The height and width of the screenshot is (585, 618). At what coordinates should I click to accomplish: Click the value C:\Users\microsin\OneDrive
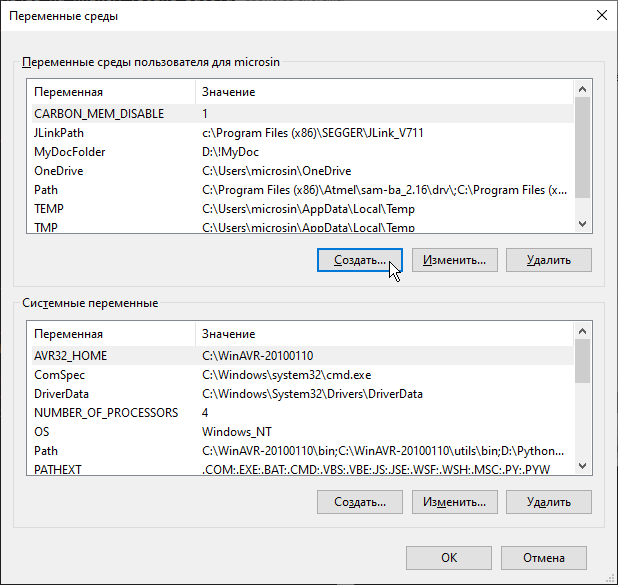pyautogui.click(x=276, y=171)
